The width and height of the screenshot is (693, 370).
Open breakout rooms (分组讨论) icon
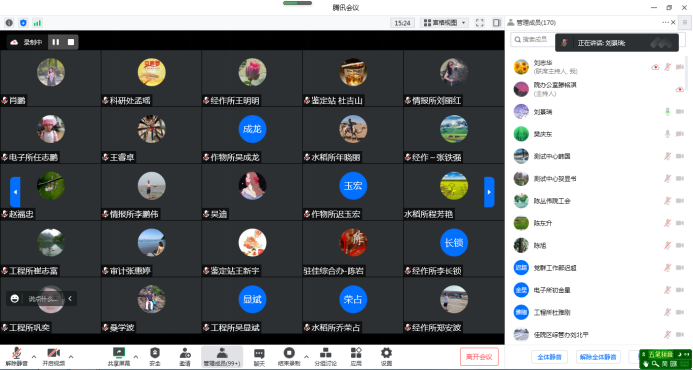pos(326,352)
